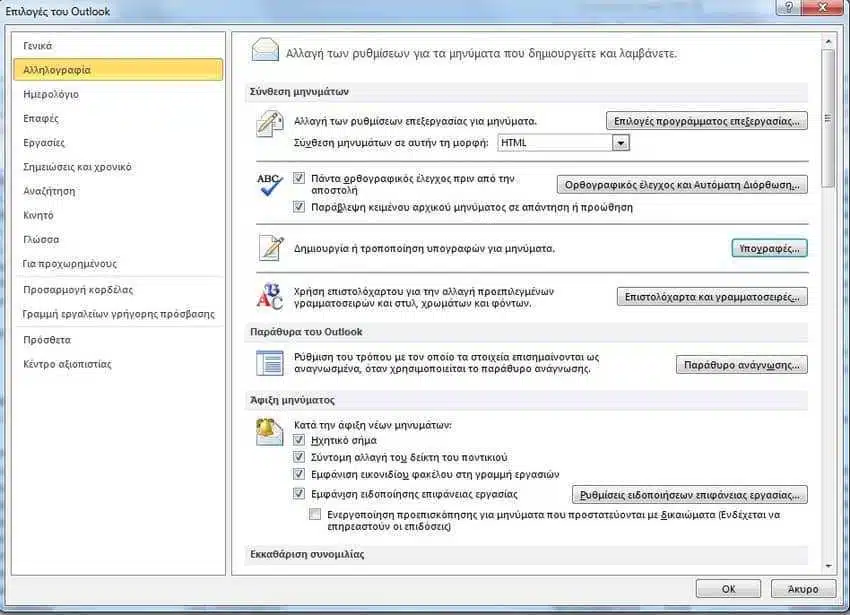
Task: Click the signature pen icon
Action: pos(271,248)
